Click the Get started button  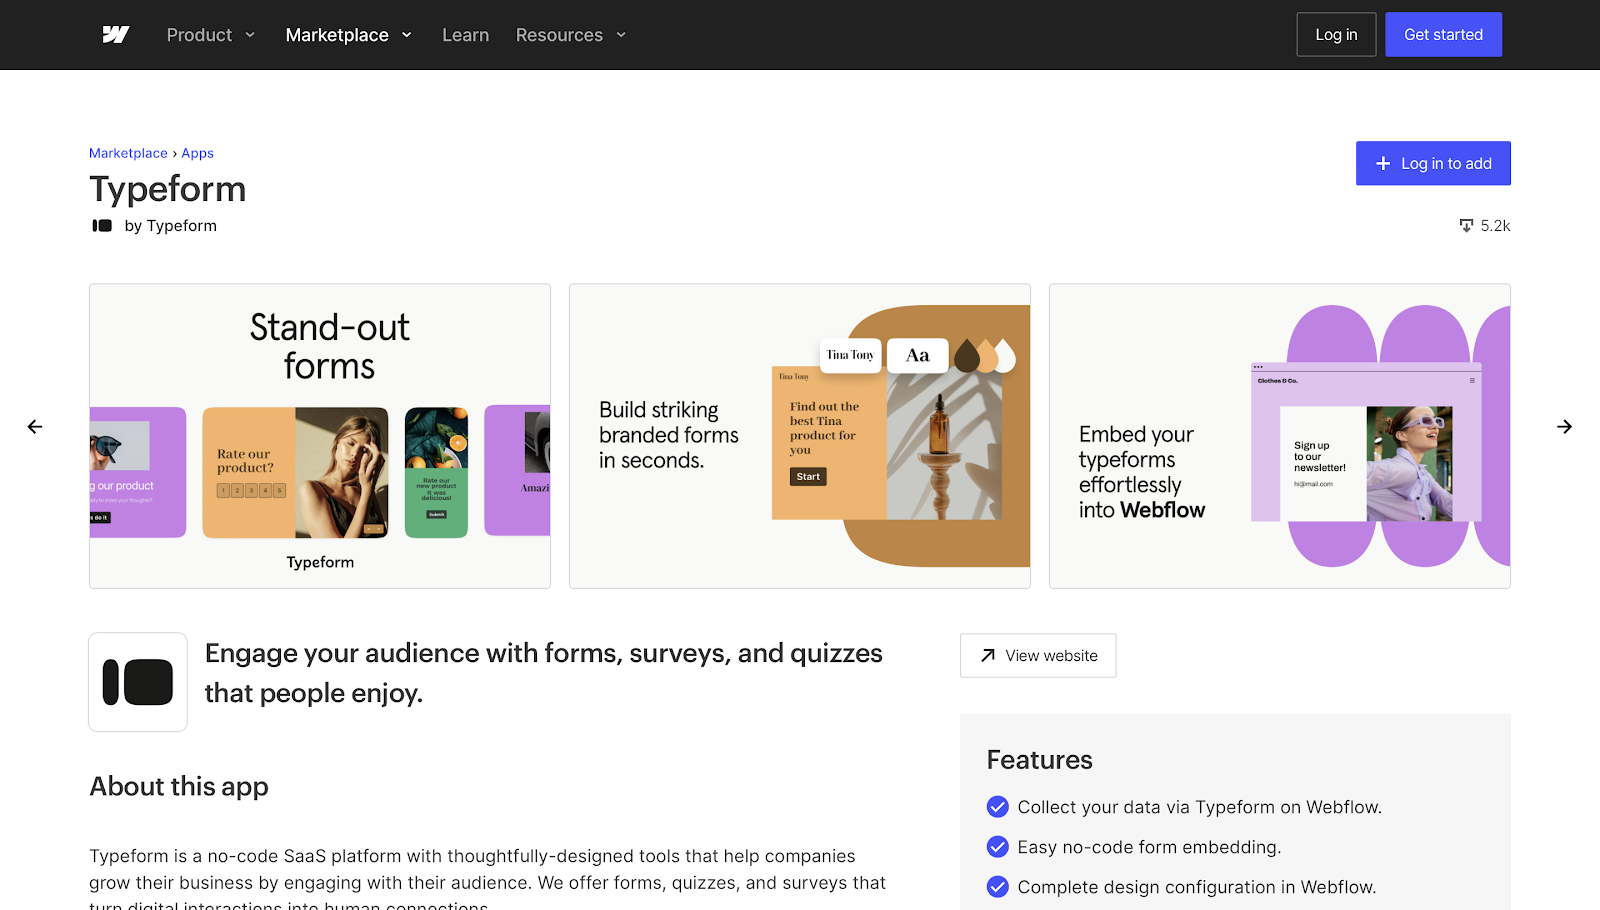1443,35
